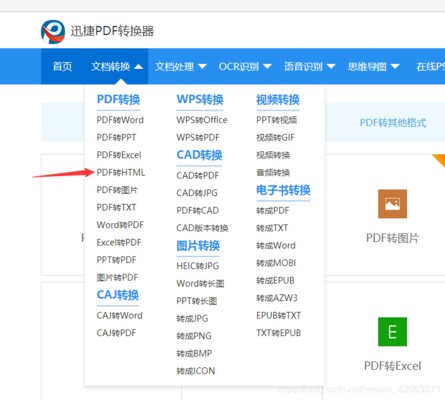Choose 转成EPUB under 电子书转换
This screenshot has width=445, height=400.
(275, 281)
